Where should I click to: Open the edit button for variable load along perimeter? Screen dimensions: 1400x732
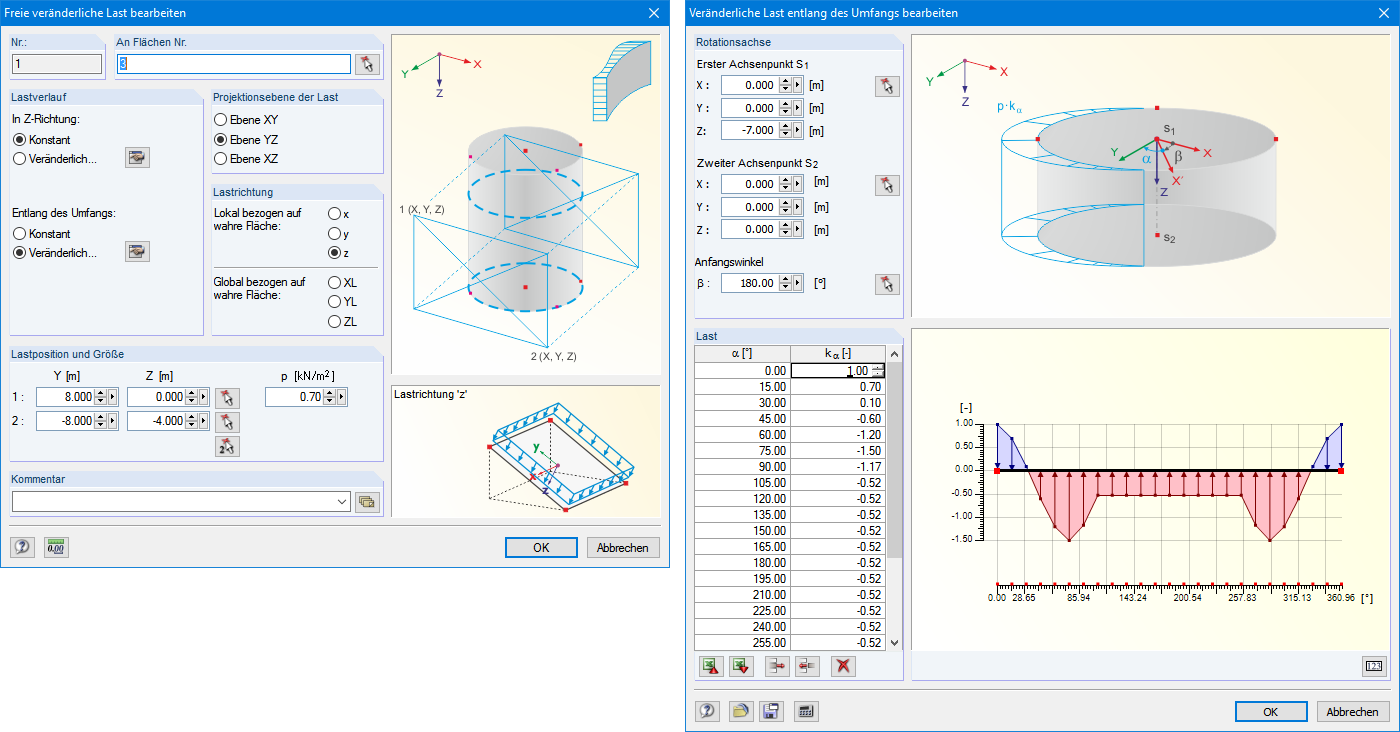tap(137, 252)
